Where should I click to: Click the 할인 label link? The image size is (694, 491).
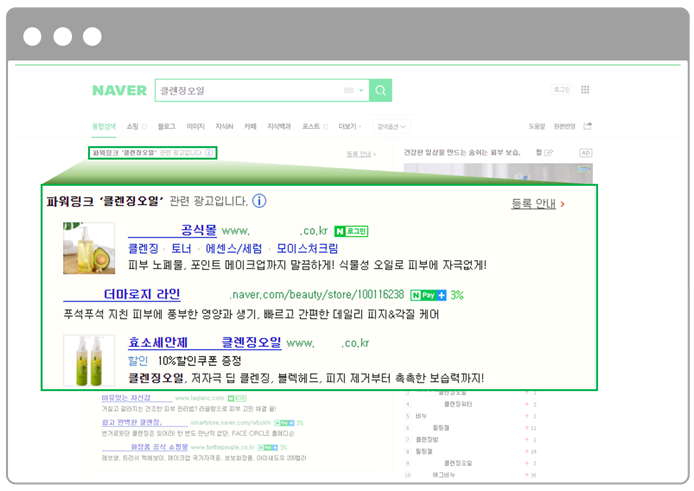(138, 361)
